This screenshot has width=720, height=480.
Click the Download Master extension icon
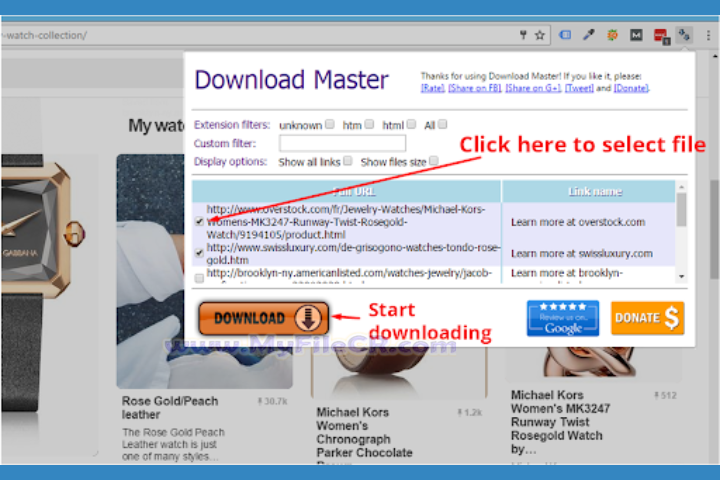pos(684,35)
